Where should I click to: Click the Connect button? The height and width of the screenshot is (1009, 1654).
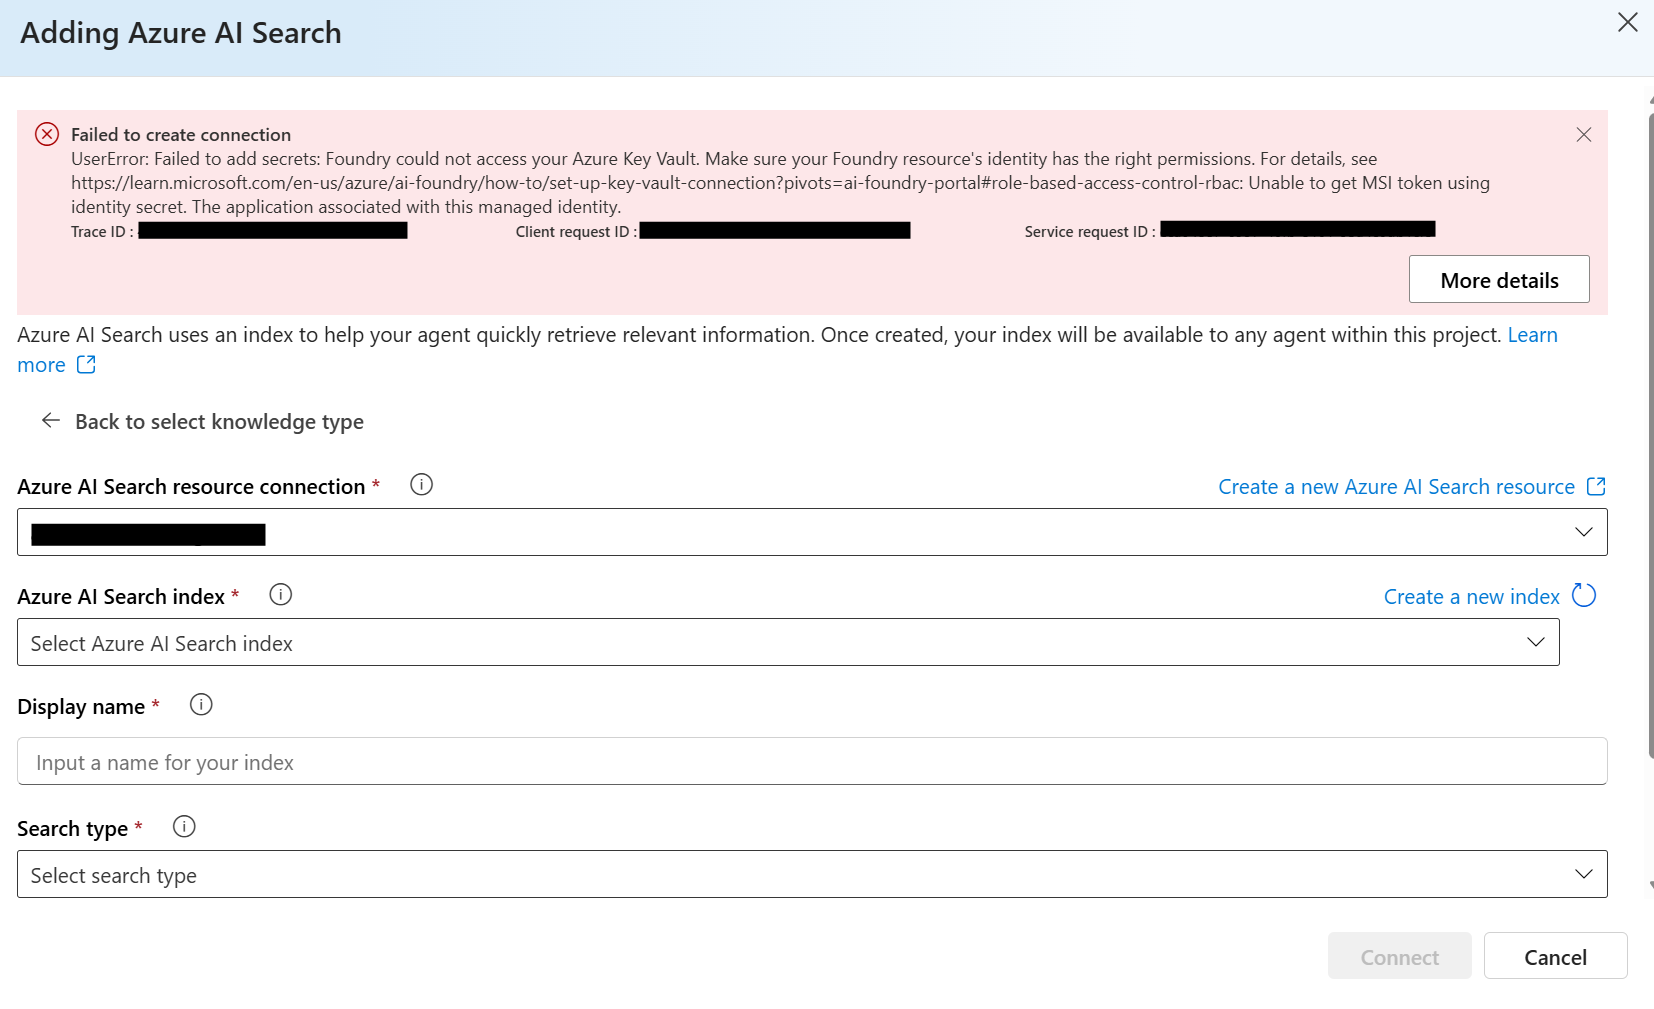click(x=1399, y=957)
